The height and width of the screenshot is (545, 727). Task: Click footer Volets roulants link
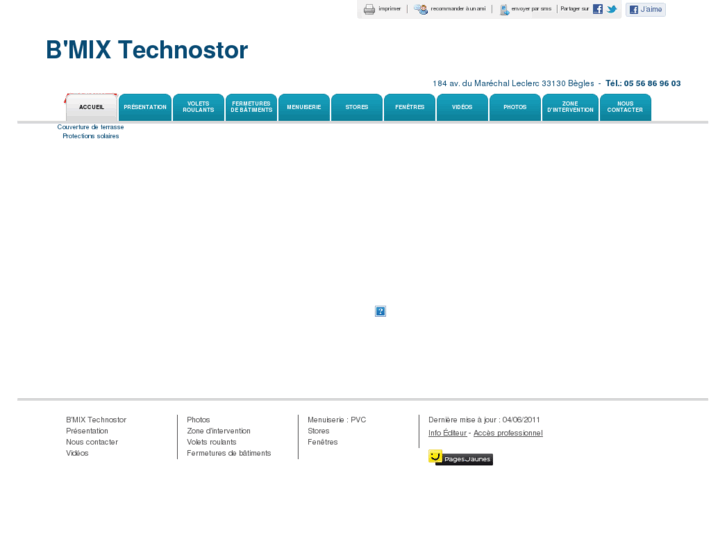pos(211,442)
